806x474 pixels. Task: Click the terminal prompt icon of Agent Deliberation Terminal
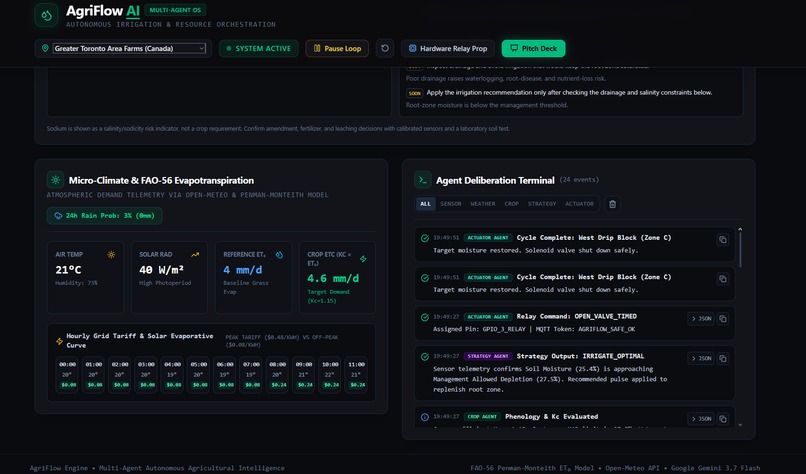pos(423,180)
